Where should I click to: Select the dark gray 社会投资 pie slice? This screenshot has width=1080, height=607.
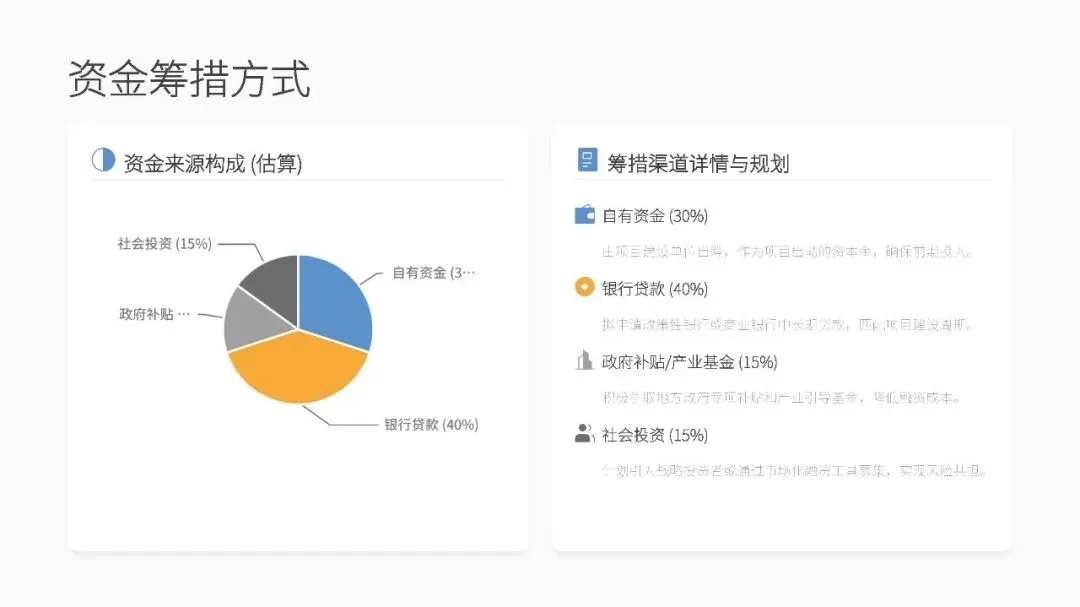tap(273, 284)
